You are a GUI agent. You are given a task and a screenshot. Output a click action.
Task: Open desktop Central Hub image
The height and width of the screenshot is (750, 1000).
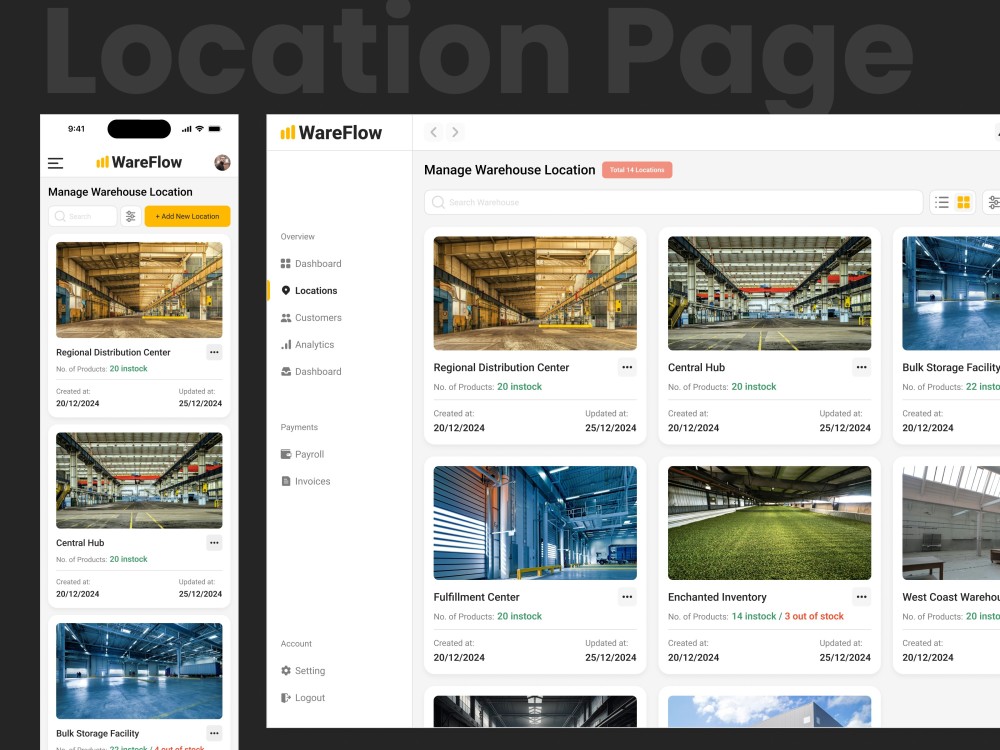(x=769, y=293)
